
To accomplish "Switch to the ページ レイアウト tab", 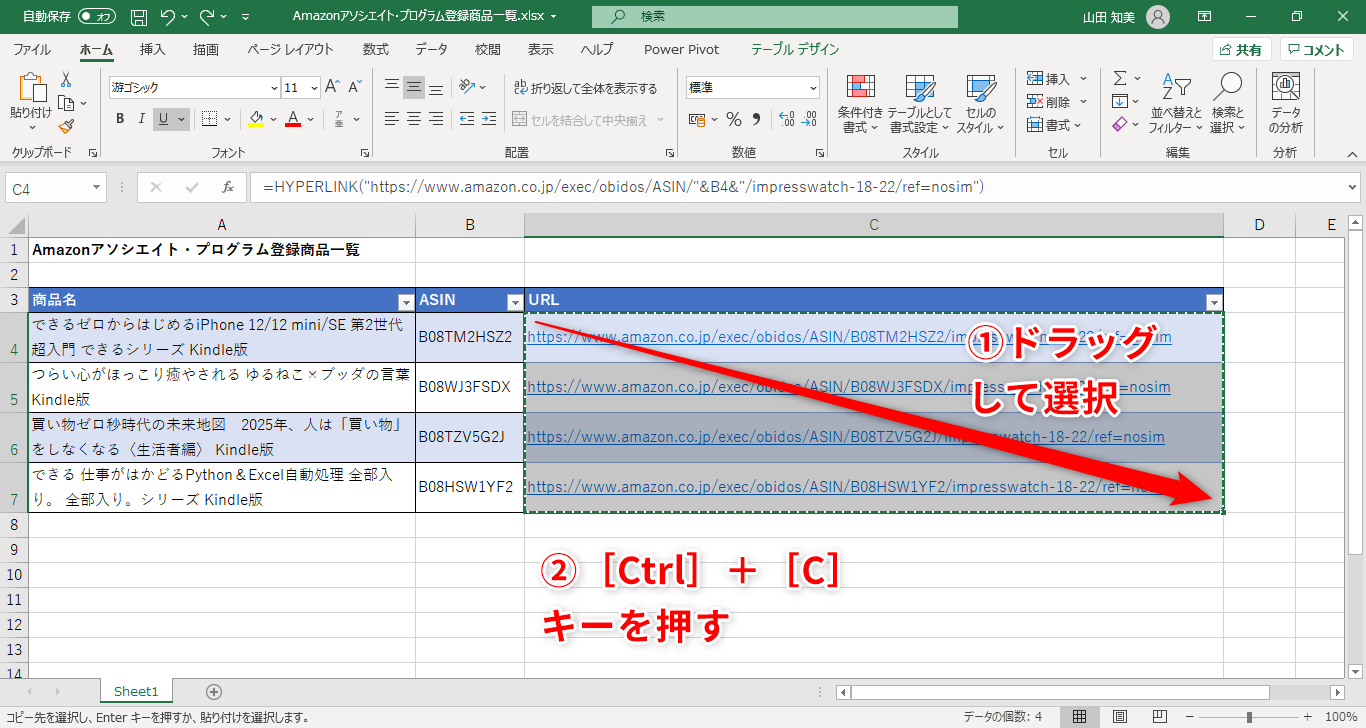I will [290, 49].
